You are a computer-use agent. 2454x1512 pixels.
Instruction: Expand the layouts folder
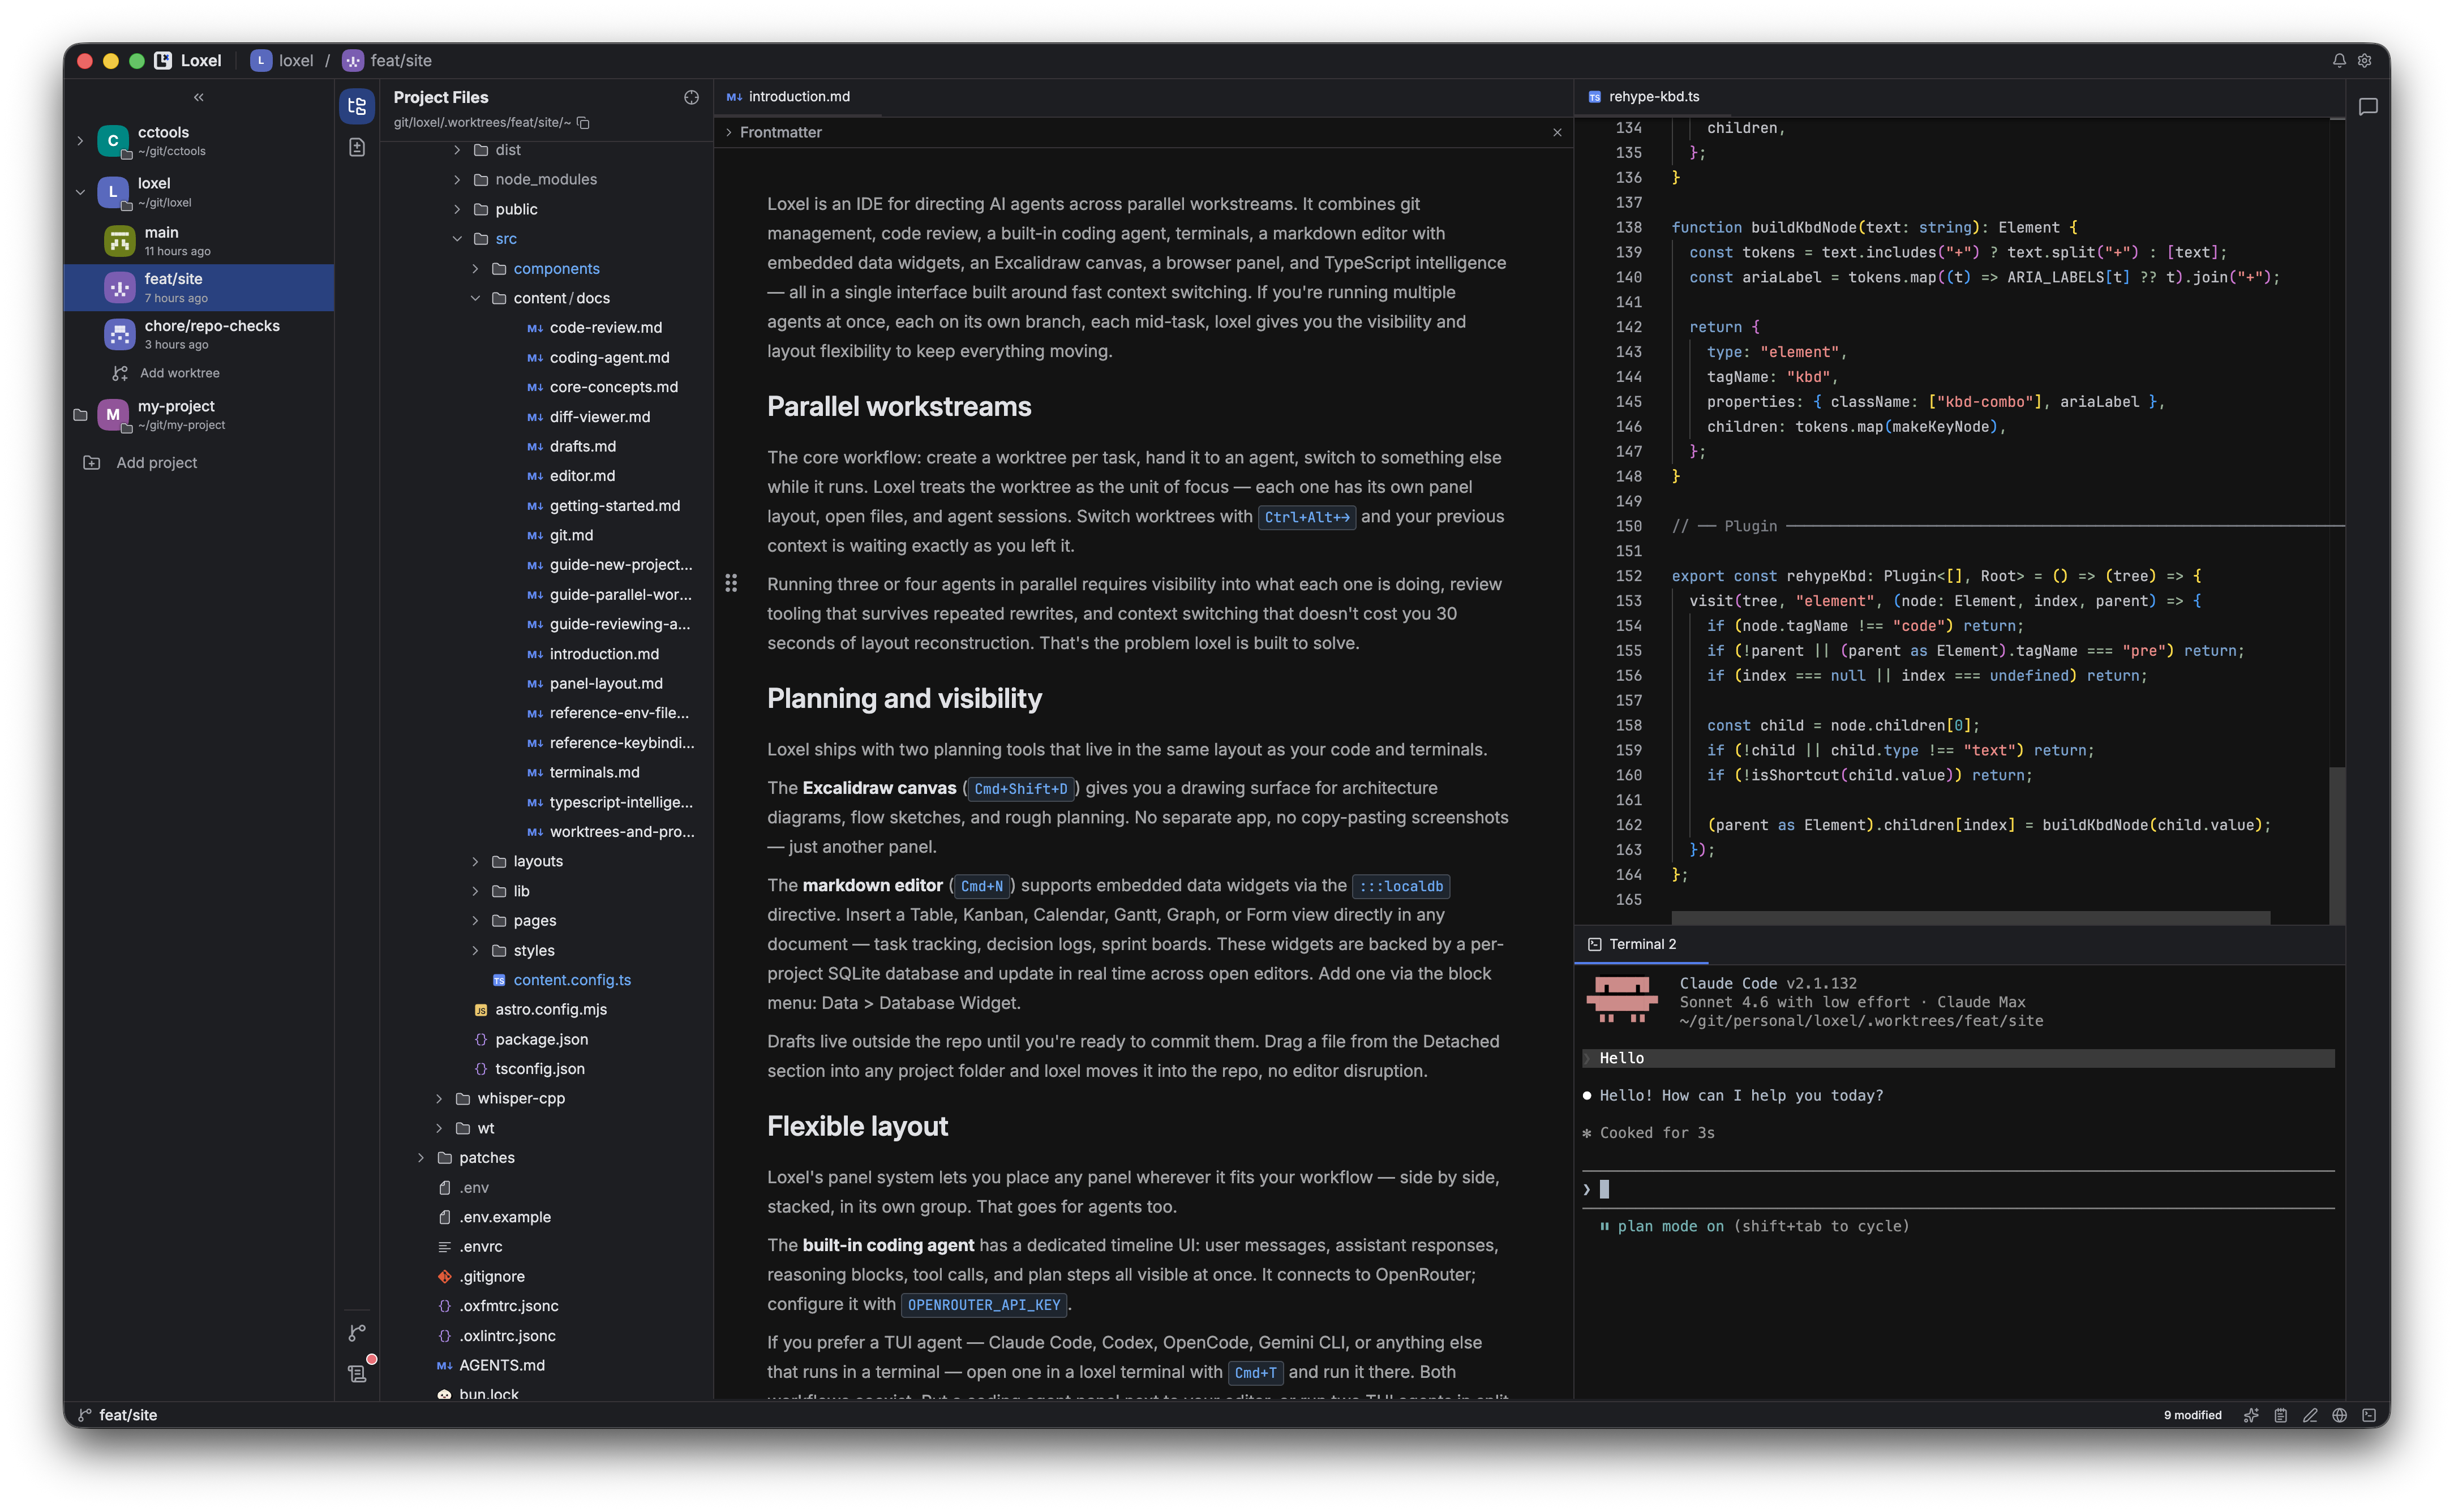[x=475, y=862]
